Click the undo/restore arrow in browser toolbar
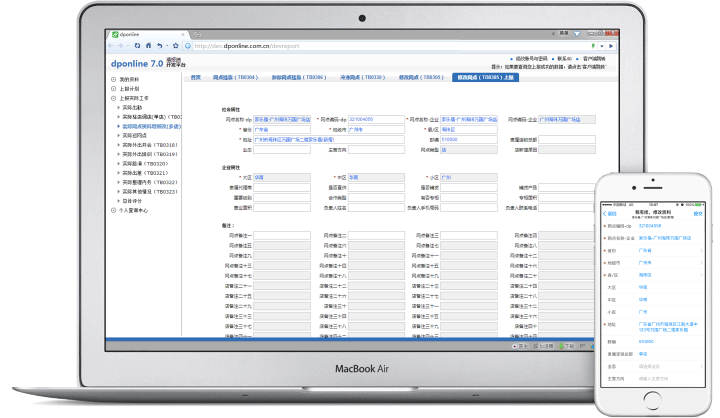This screenshot has height=418, width=720. coord(159,45)
